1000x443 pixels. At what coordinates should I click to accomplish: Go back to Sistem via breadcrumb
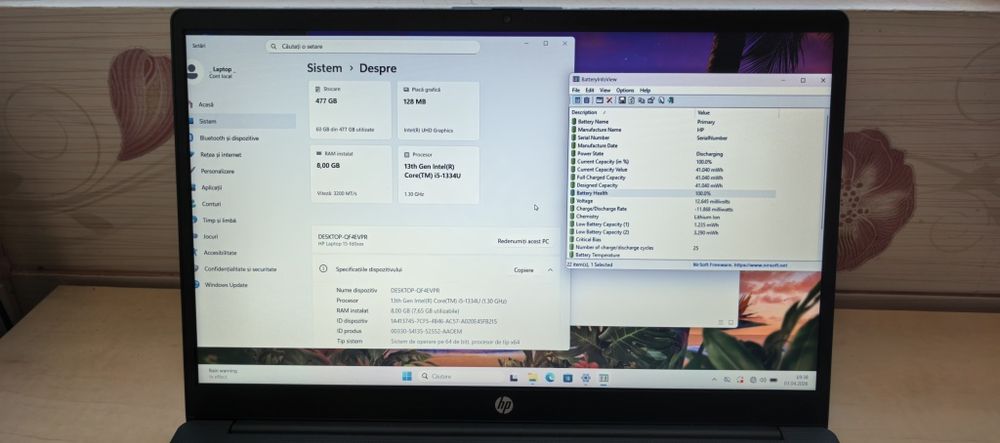click(324, 68)
